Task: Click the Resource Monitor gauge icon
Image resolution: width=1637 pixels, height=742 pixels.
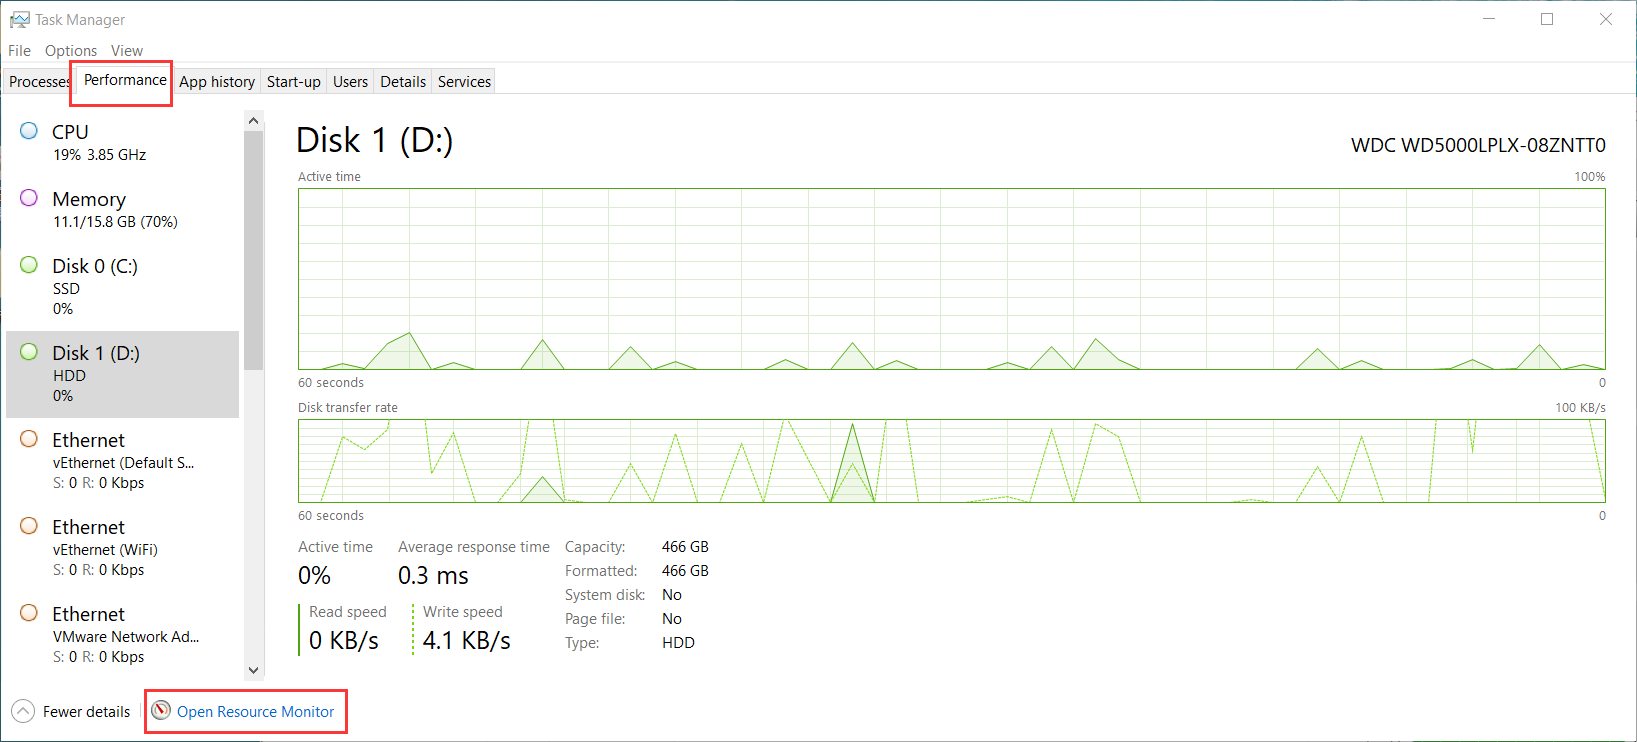Action: (161, 711)
